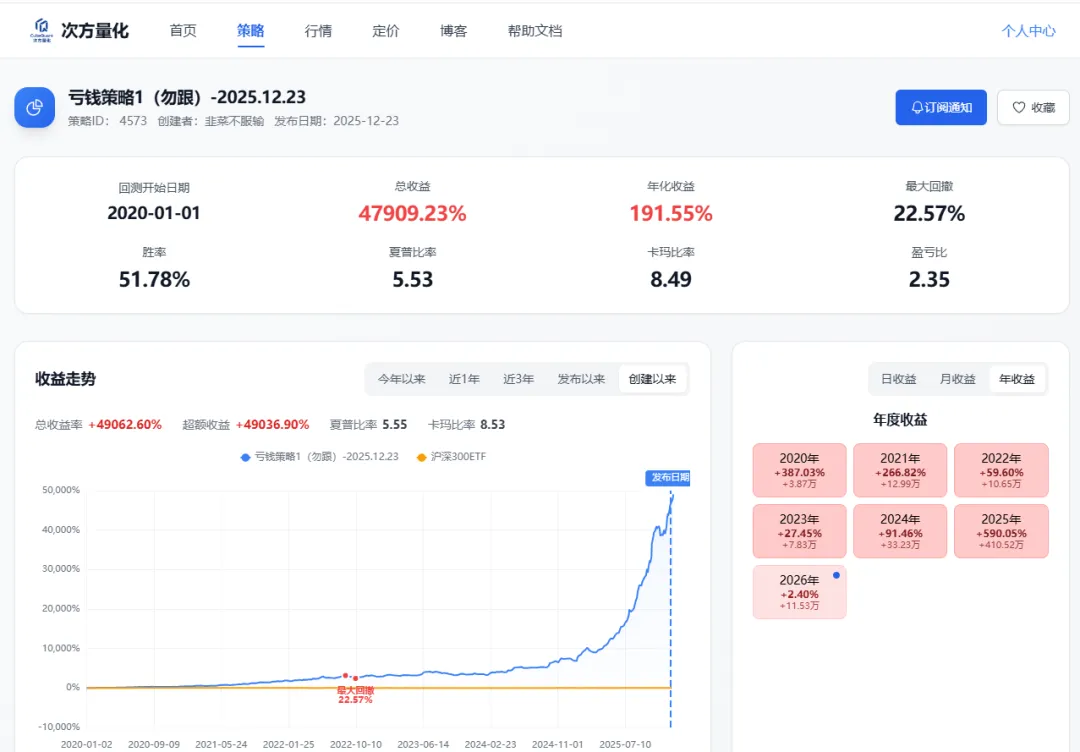Click the blue strategy pie chart icon
Screen dimensions: 1080x752
[x=35, y=107]
